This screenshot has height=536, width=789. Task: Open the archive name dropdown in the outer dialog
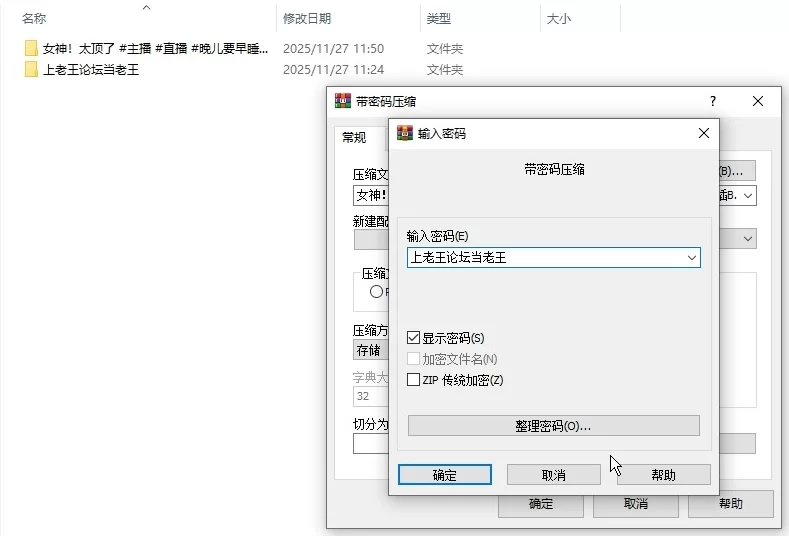pos(747,196)
